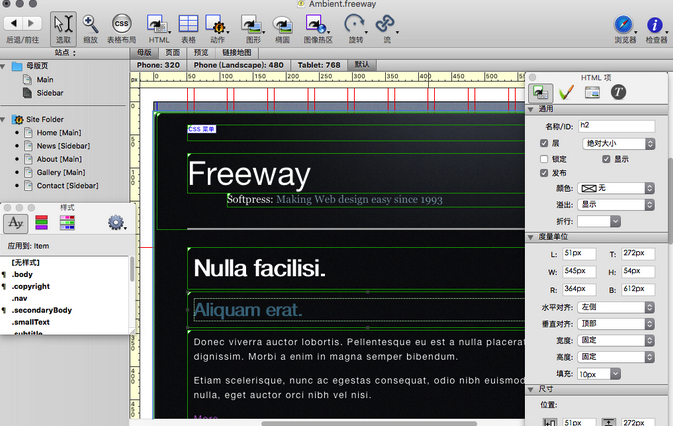
Task: Go back with the left arrow button
Action: tap(13, 23)
